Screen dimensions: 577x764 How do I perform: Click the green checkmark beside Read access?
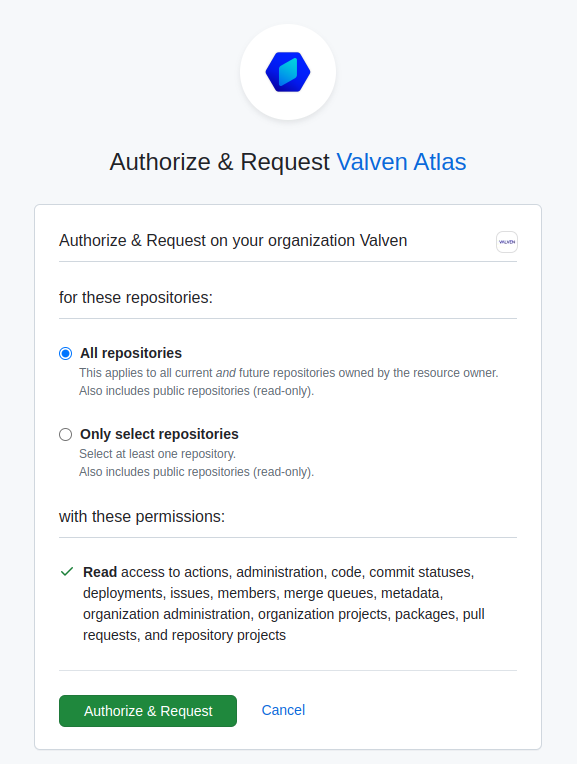pyautogui.click(x=67, y=572)
